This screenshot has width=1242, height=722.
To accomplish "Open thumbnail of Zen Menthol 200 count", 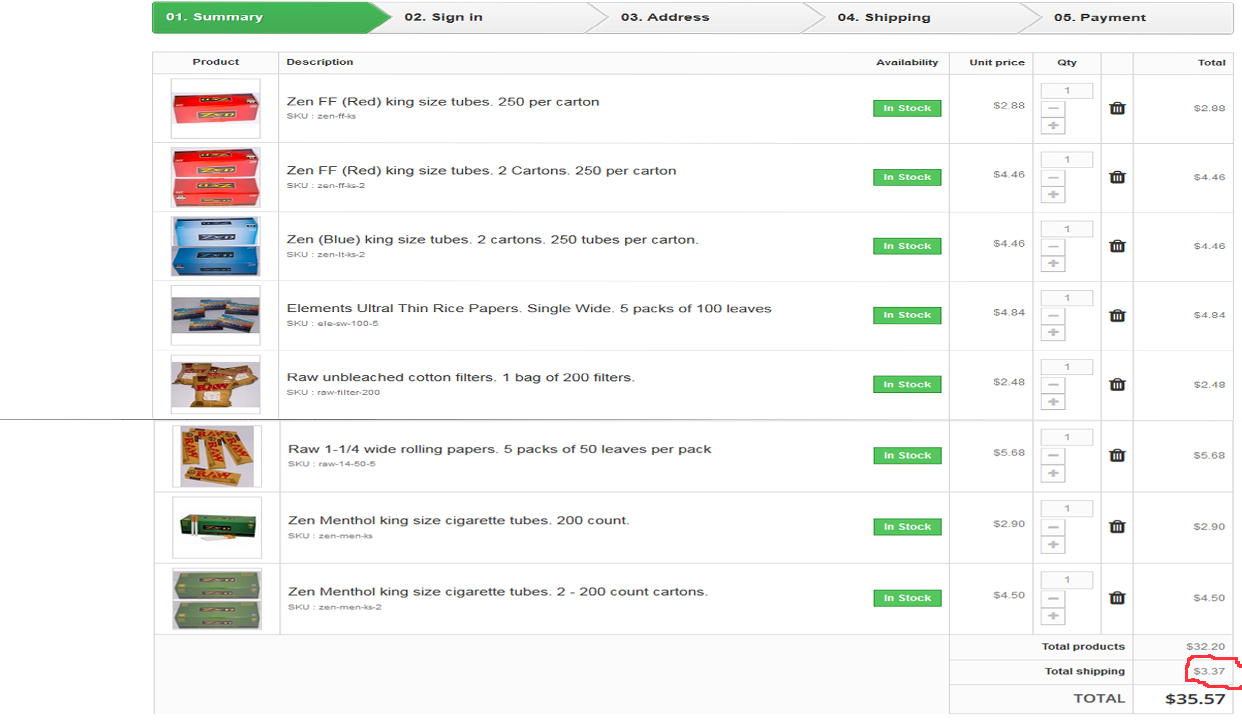I will click(217, 528).
